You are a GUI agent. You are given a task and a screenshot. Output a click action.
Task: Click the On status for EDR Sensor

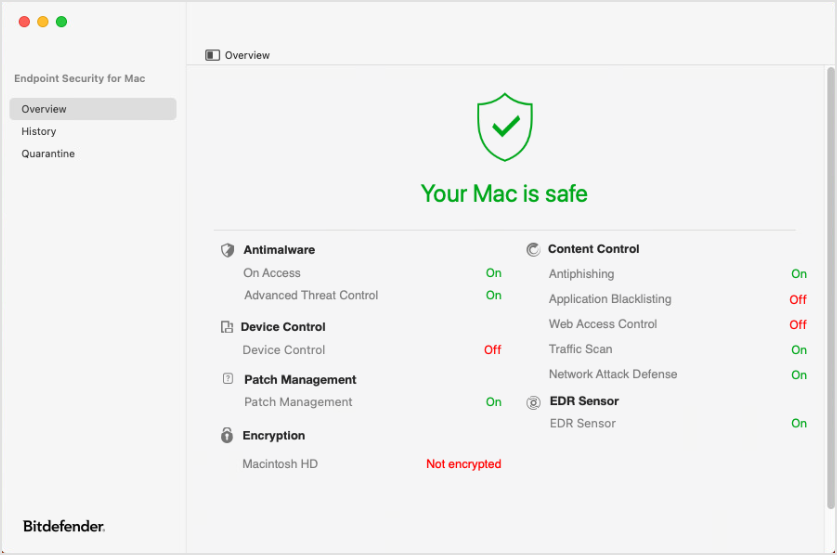799,423
